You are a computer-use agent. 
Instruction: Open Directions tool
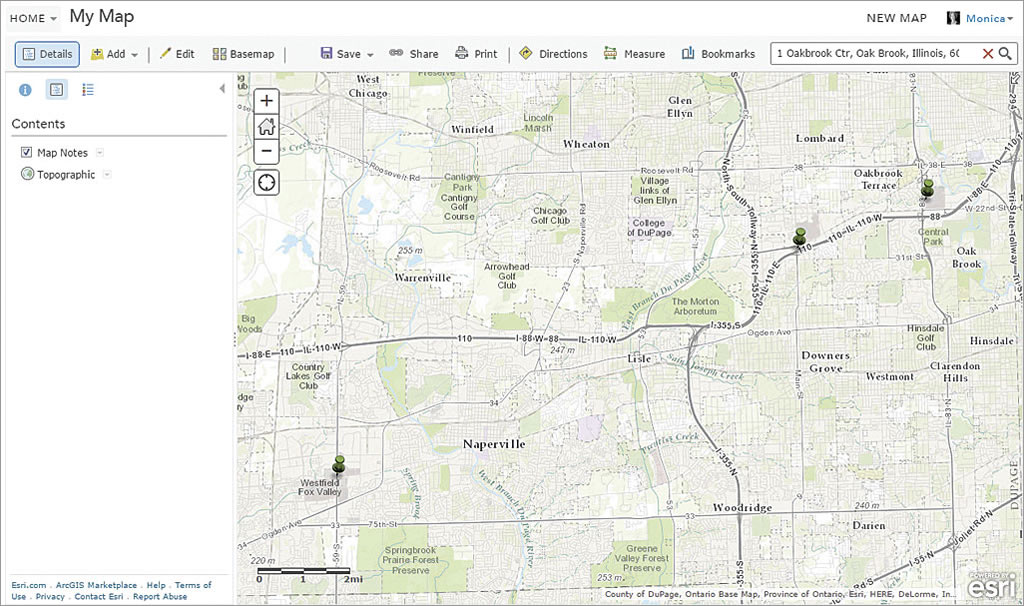(x=553, y=54)
